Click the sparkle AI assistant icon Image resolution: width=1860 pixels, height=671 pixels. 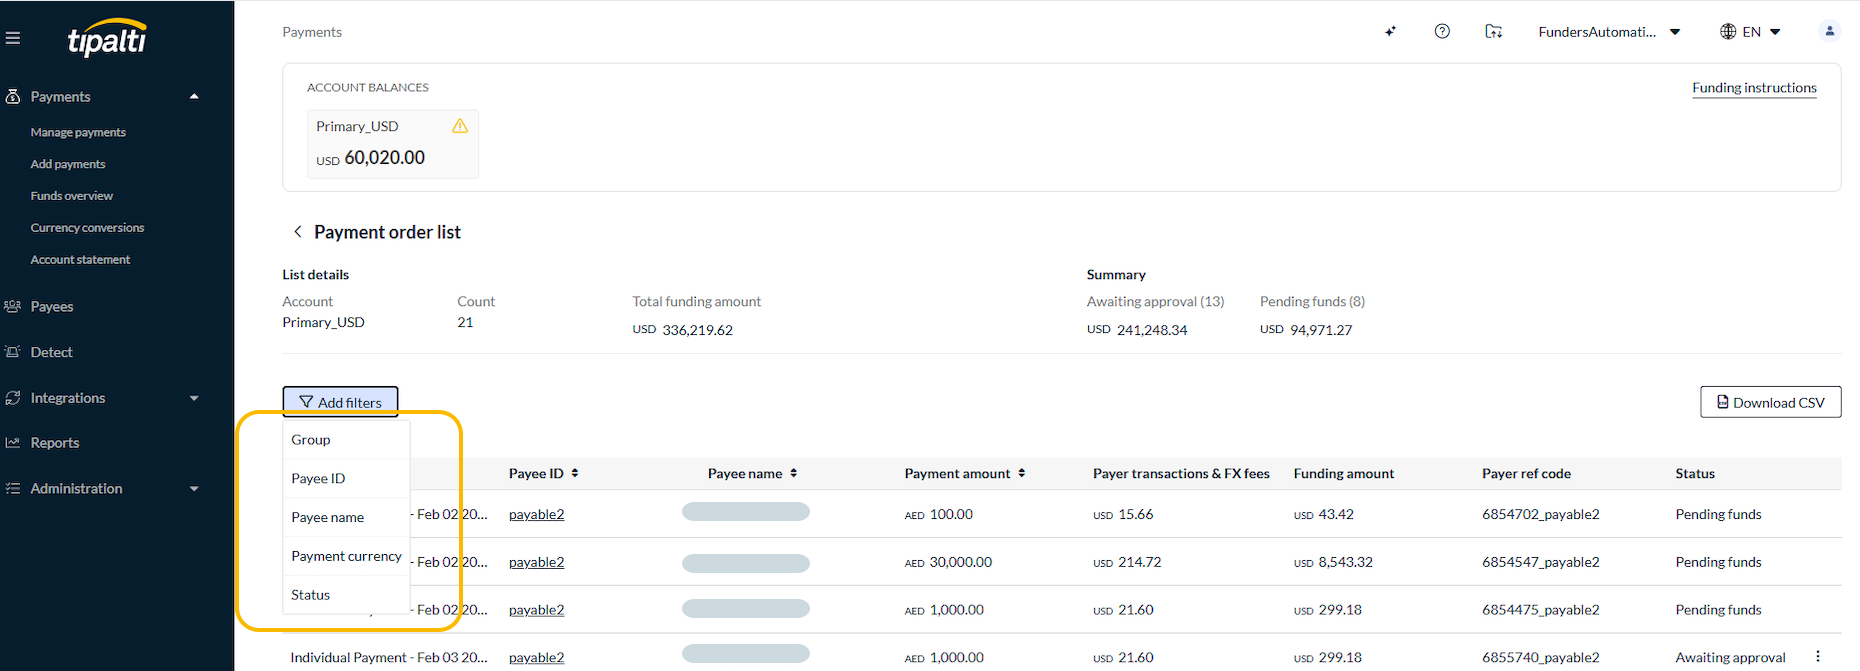coord(1390,32)
